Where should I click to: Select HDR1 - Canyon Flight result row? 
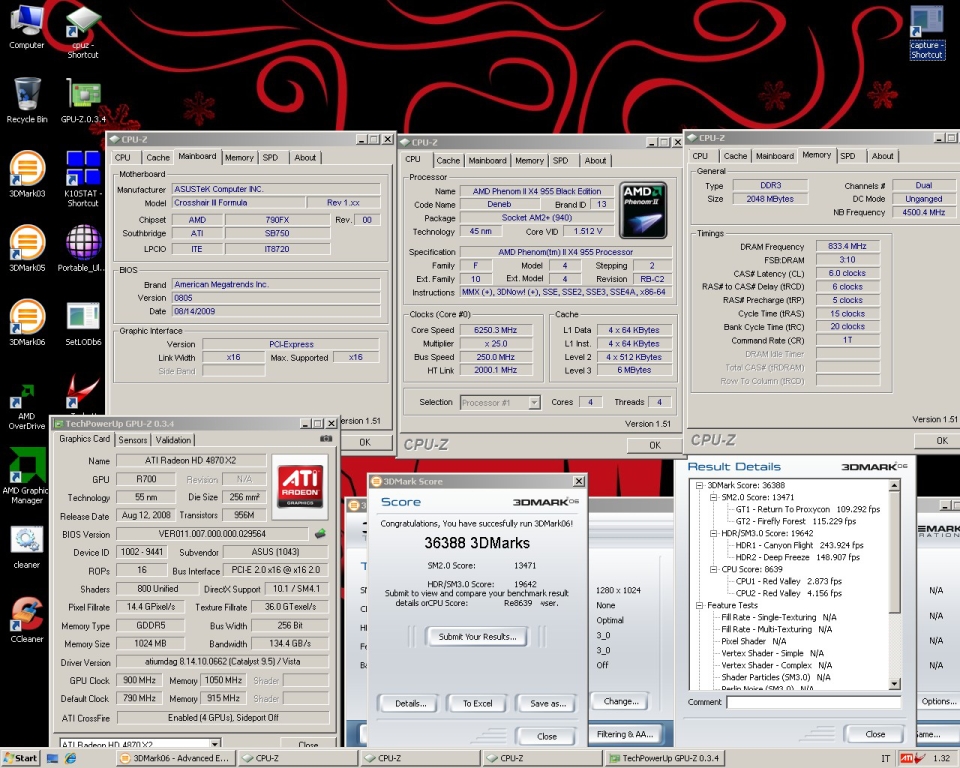(799, 545)
